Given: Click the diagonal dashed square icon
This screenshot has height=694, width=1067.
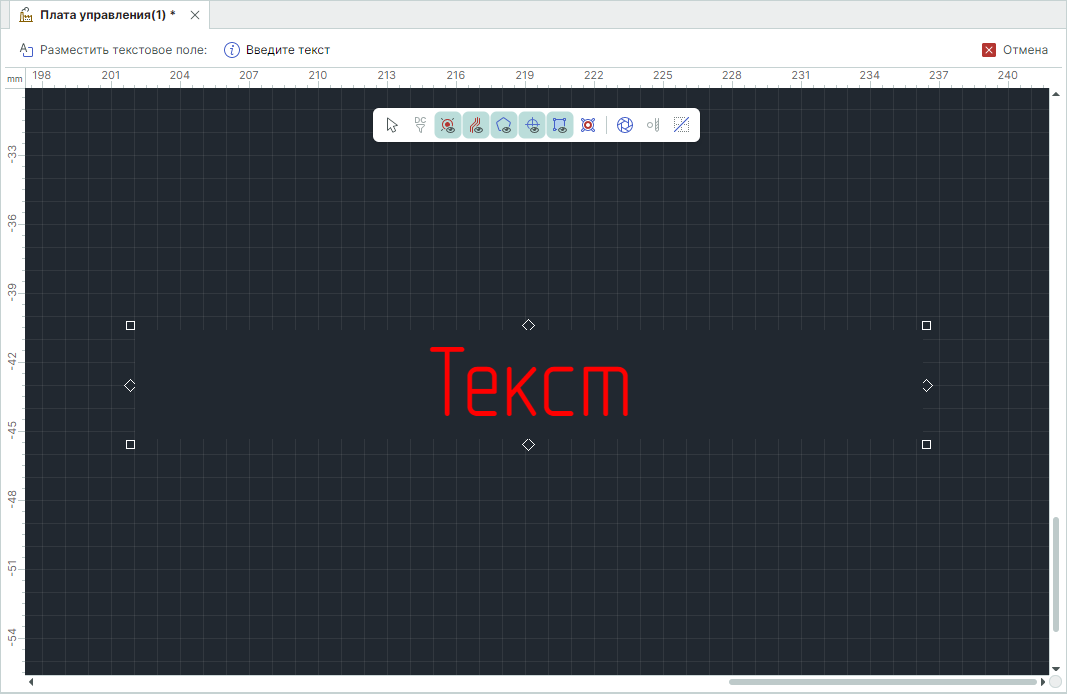Looking at the screenshot, I should 681,125.
